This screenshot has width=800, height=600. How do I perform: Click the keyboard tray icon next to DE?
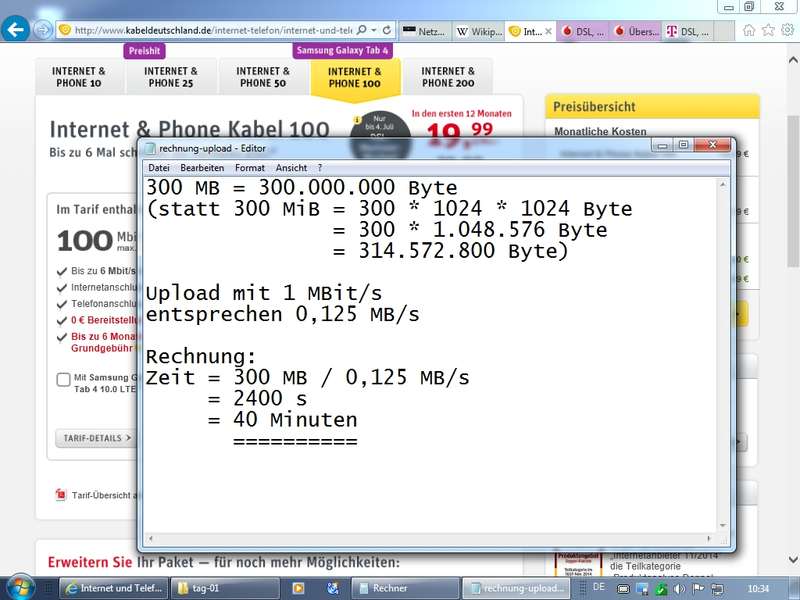point(623,589)
